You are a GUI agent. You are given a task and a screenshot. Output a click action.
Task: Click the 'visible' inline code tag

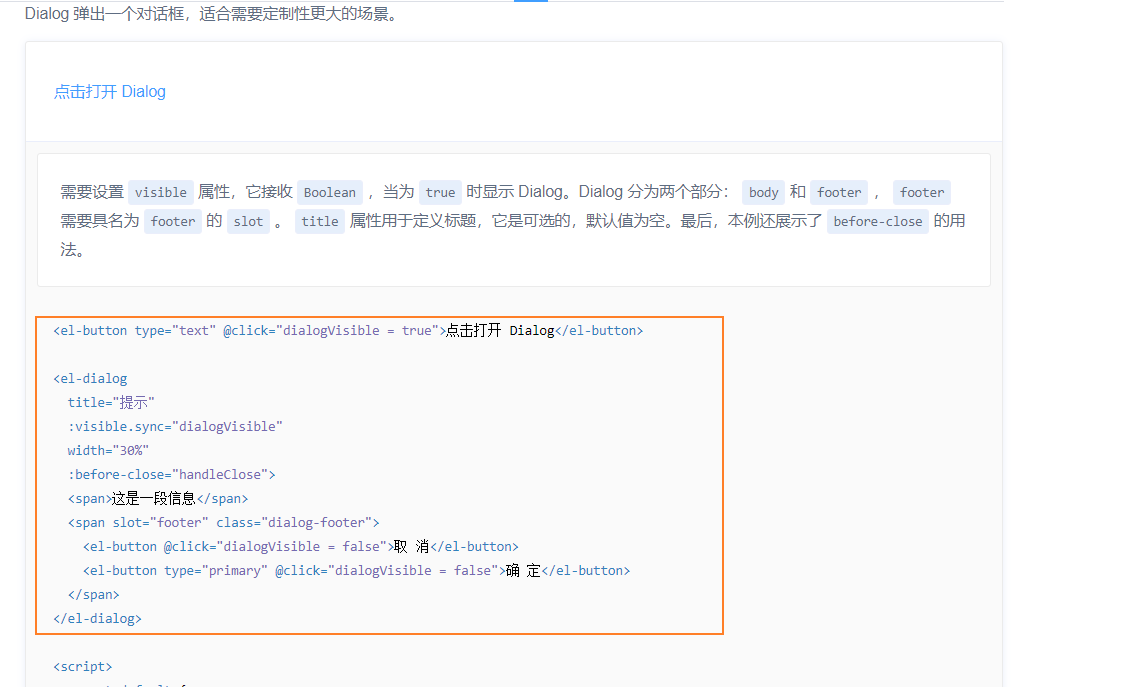click(161, 192)
